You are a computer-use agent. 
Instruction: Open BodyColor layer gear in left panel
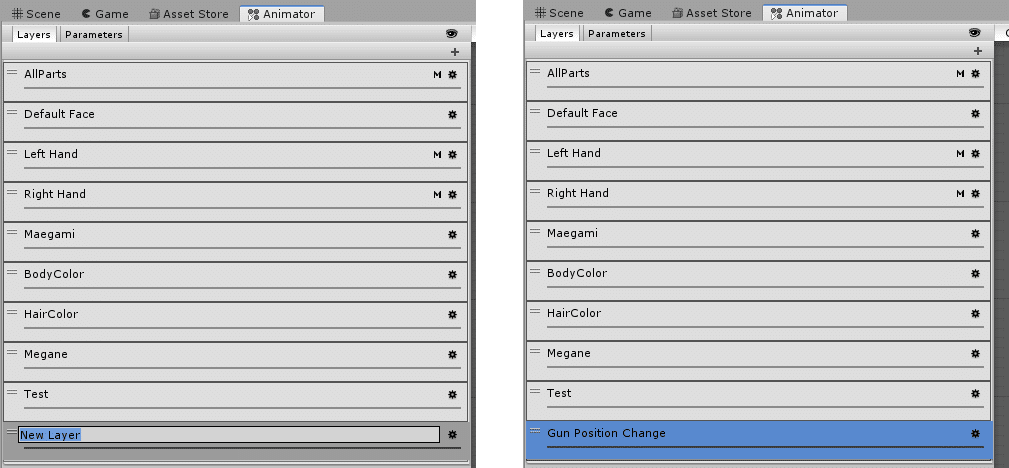point(452,274)
